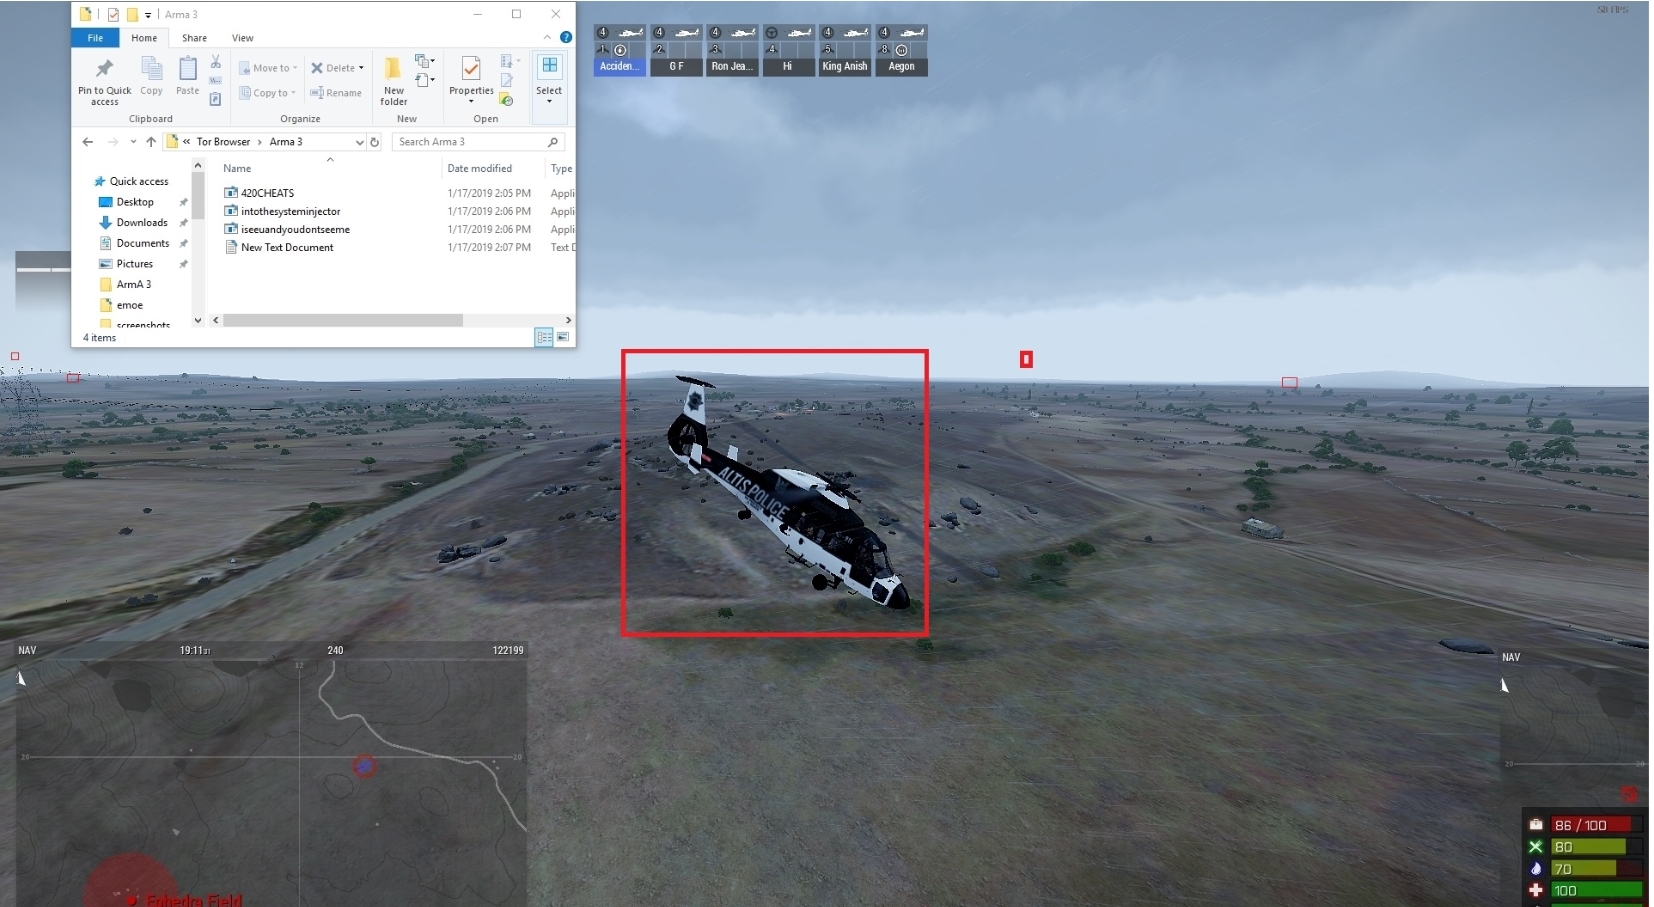Click the Edit icon in Open group
Screen dimensions: 1654x907
click(506, 80)
